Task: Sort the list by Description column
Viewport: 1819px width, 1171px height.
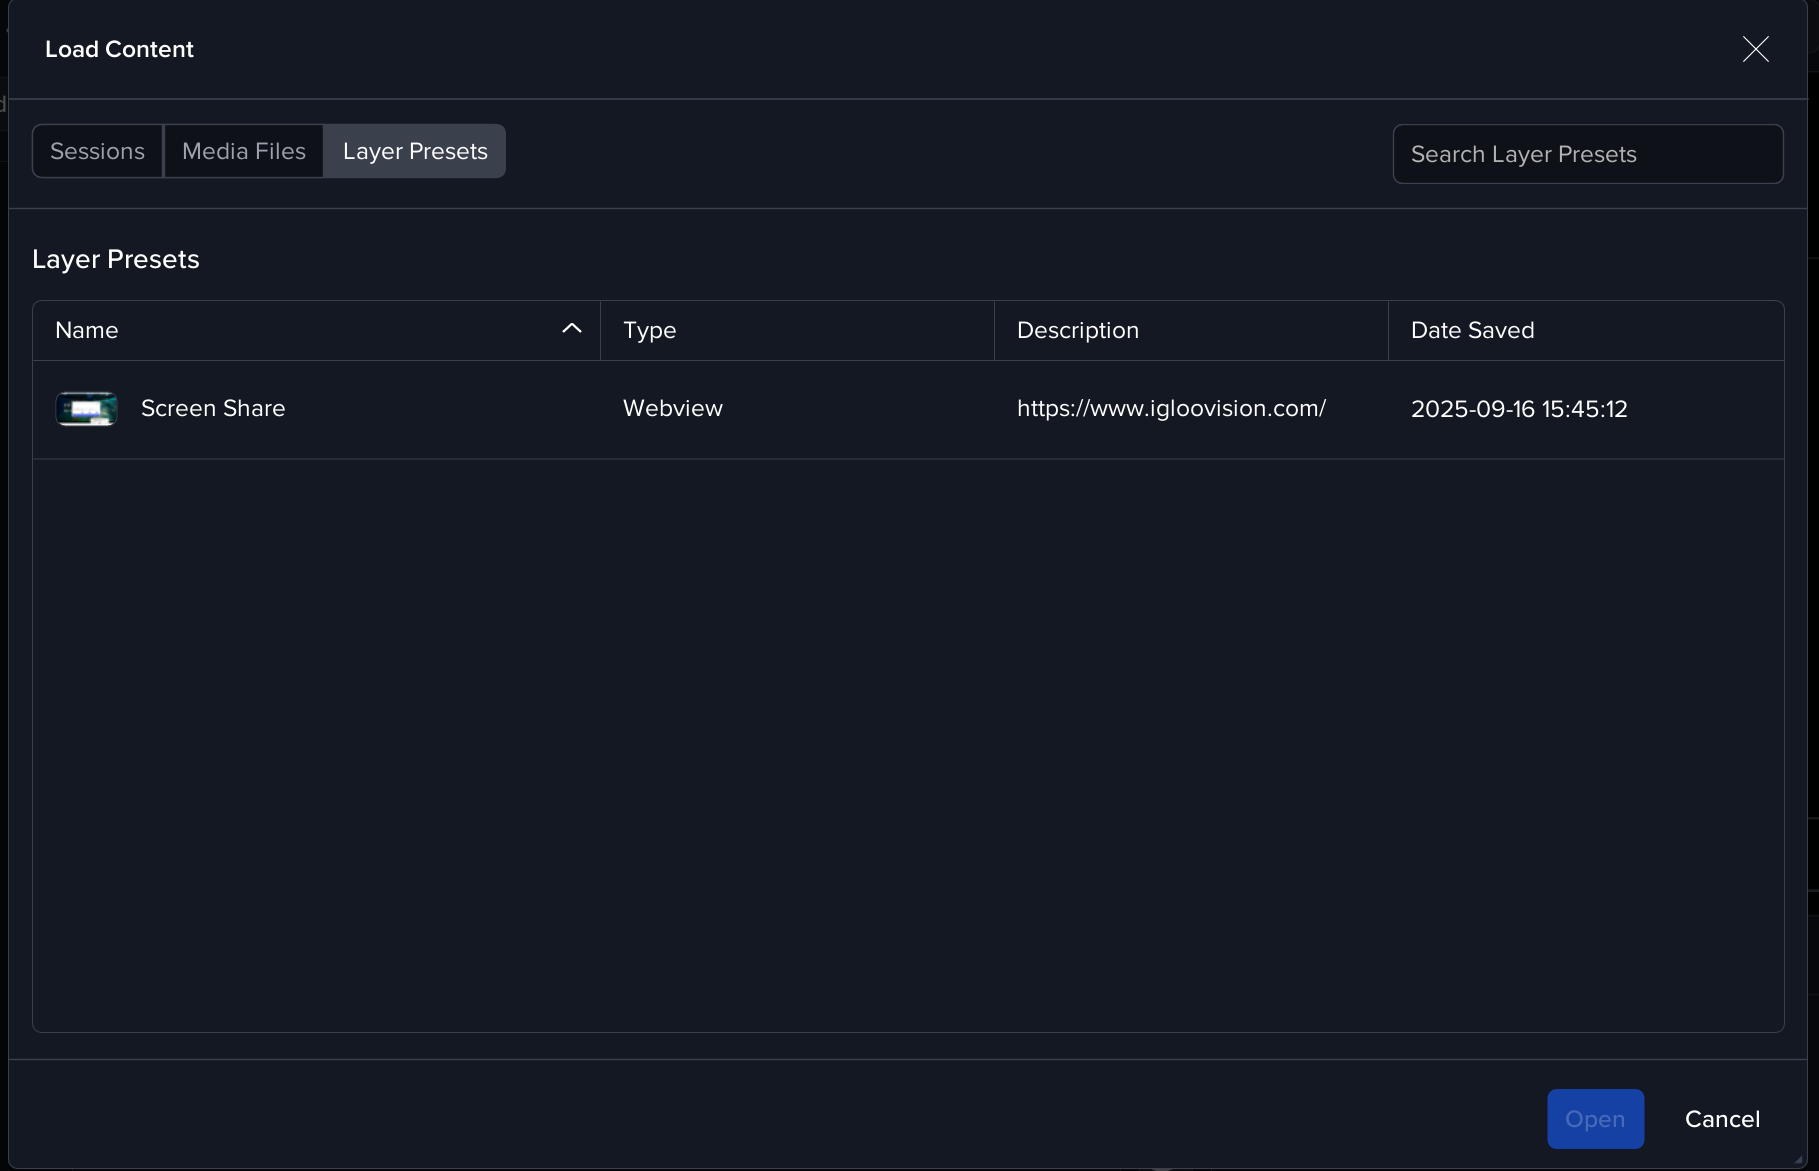Action: (1078, 330)
